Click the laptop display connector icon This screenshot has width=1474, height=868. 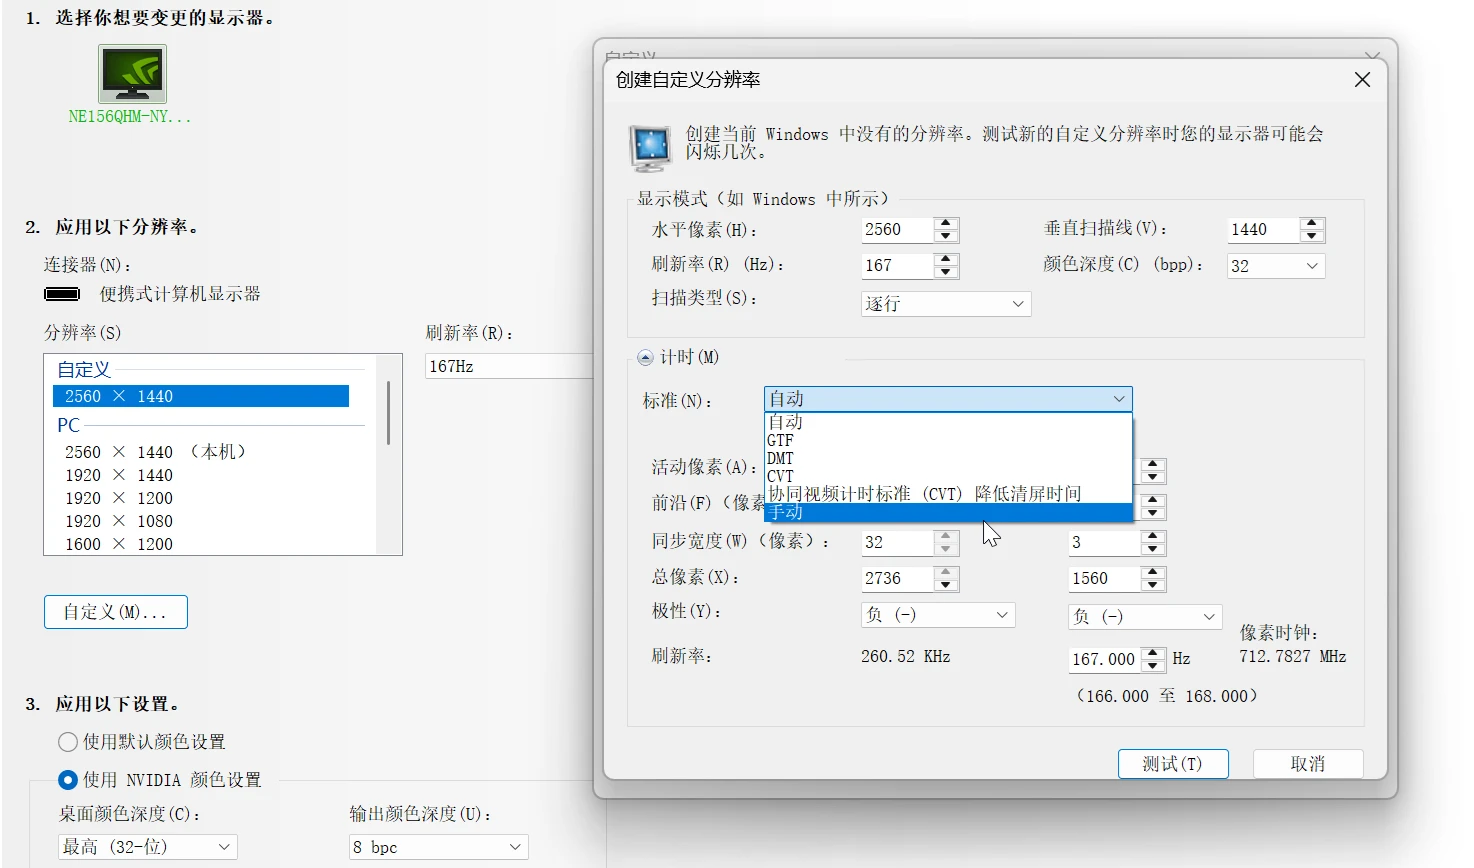pyautogui.click(x=62, y=293)
